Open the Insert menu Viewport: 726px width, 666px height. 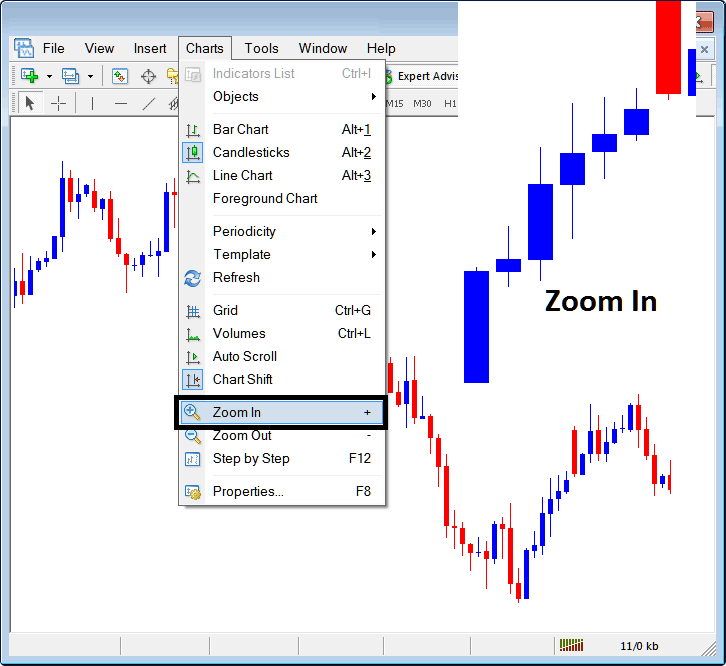click(x=150, y=49)
